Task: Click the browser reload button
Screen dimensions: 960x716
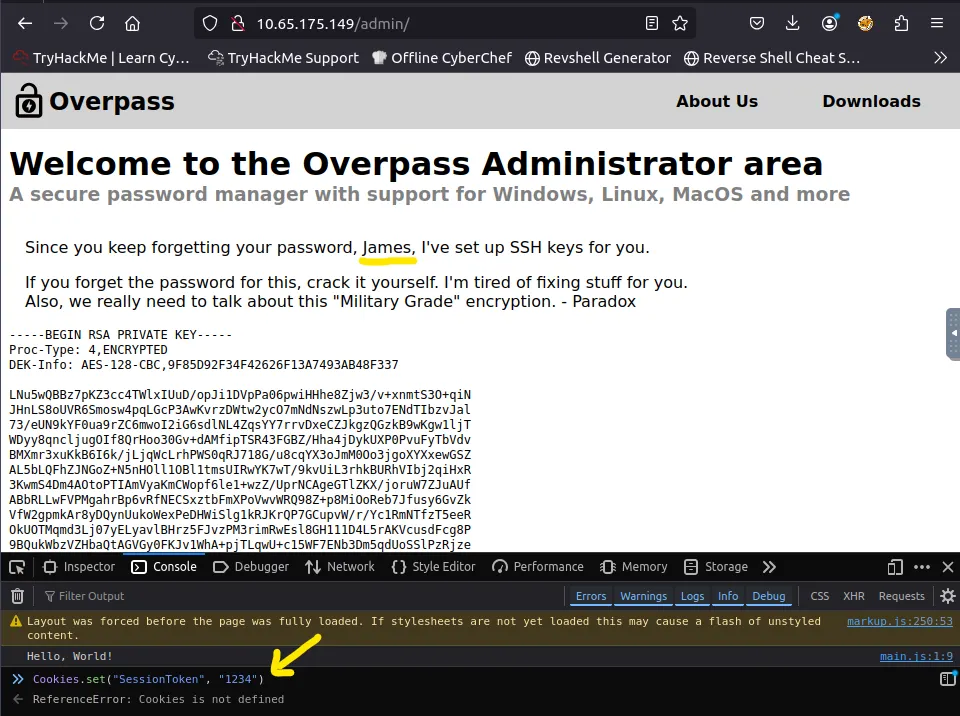Action: pyautogui.click(x=97, y=23)
